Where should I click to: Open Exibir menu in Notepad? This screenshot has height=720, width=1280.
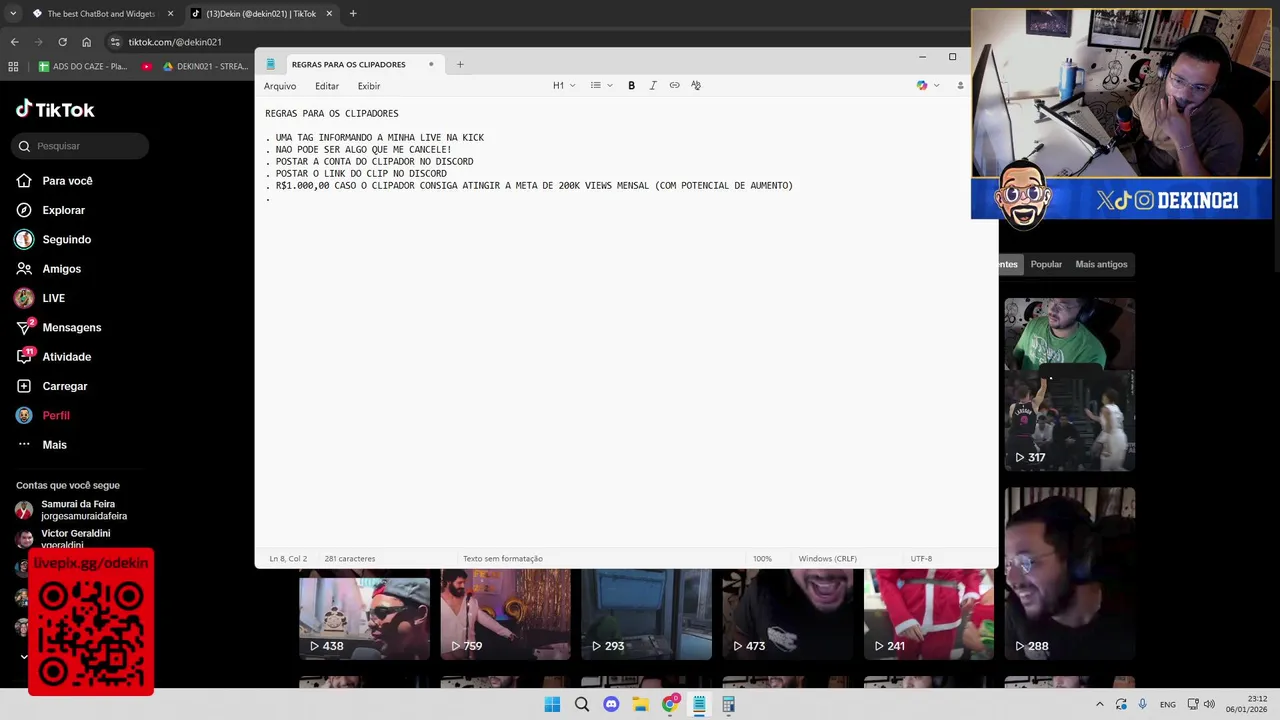click(369, 86)
